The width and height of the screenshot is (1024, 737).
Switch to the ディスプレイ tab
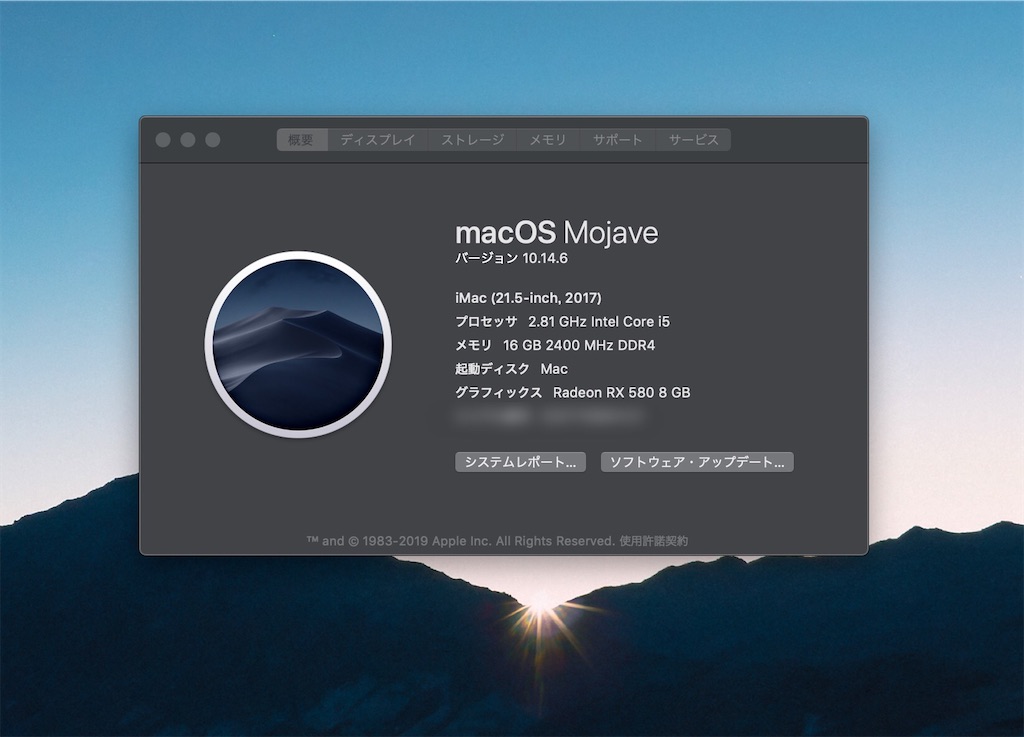click(x=377, y=140)
